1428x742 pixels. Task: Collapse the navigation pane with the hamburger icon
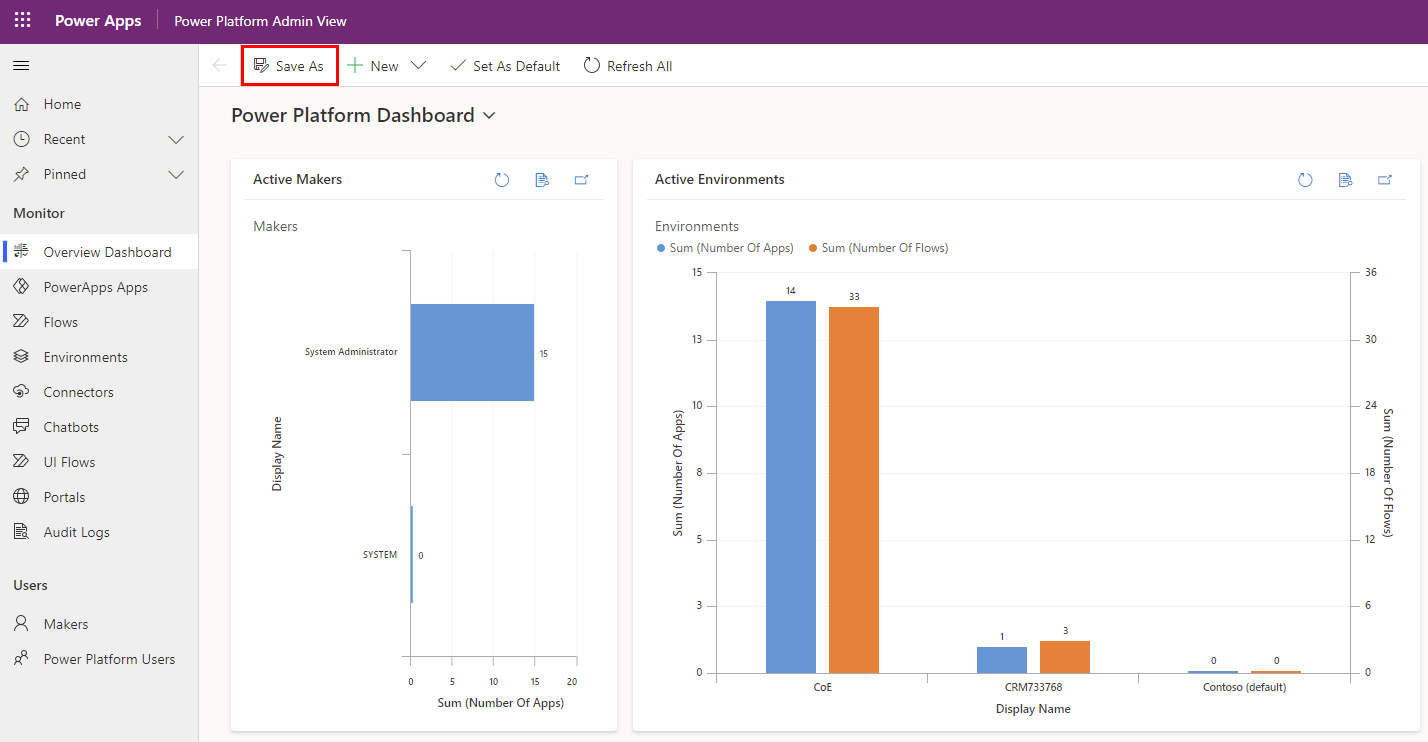[20, 66]
